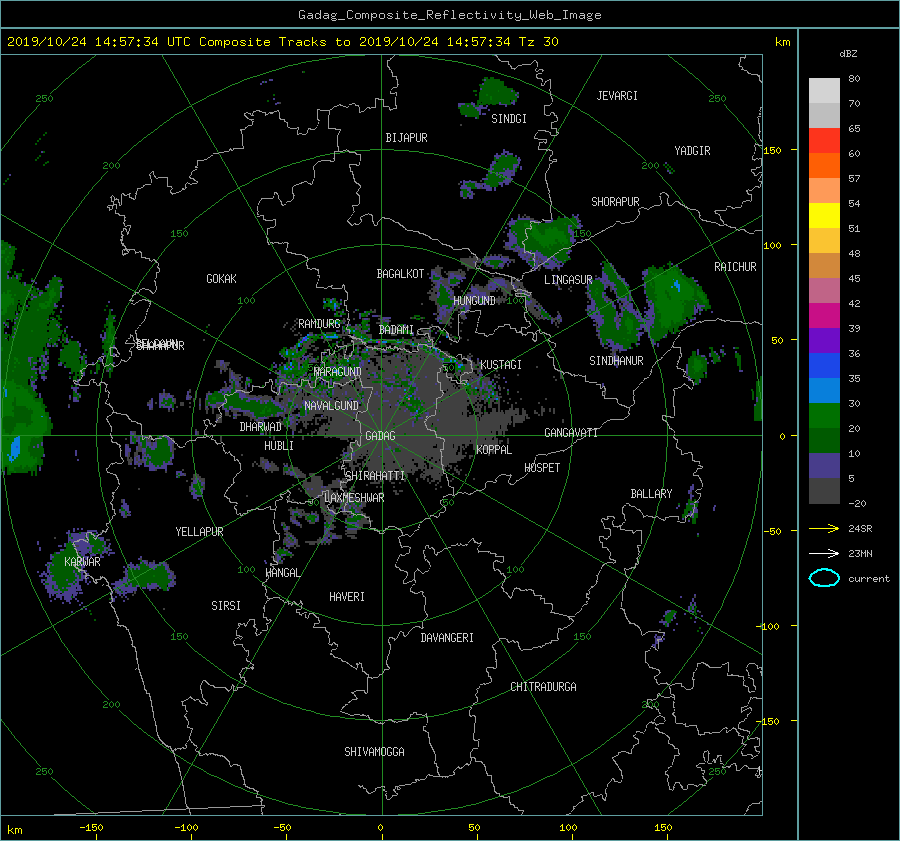Click the BIJAPUR city label
900x841 pixels.
[406, 138]
